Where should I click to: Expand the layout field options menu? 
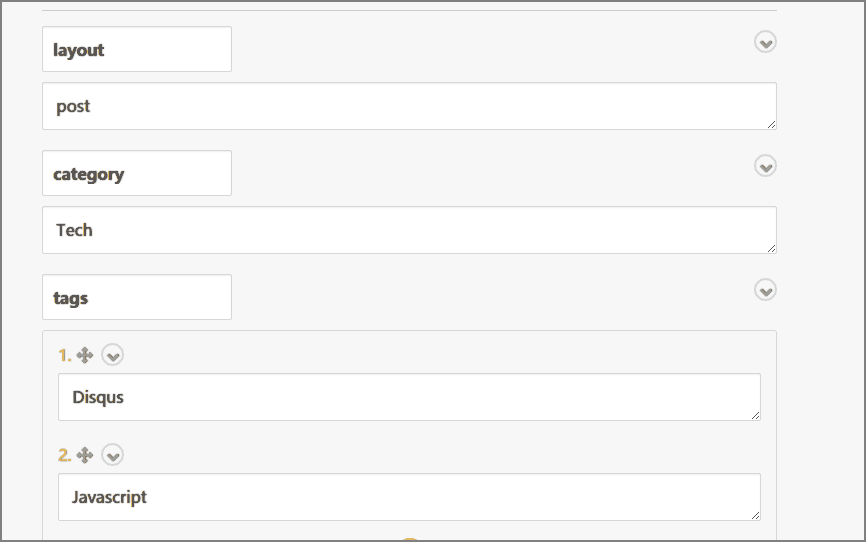765,42
